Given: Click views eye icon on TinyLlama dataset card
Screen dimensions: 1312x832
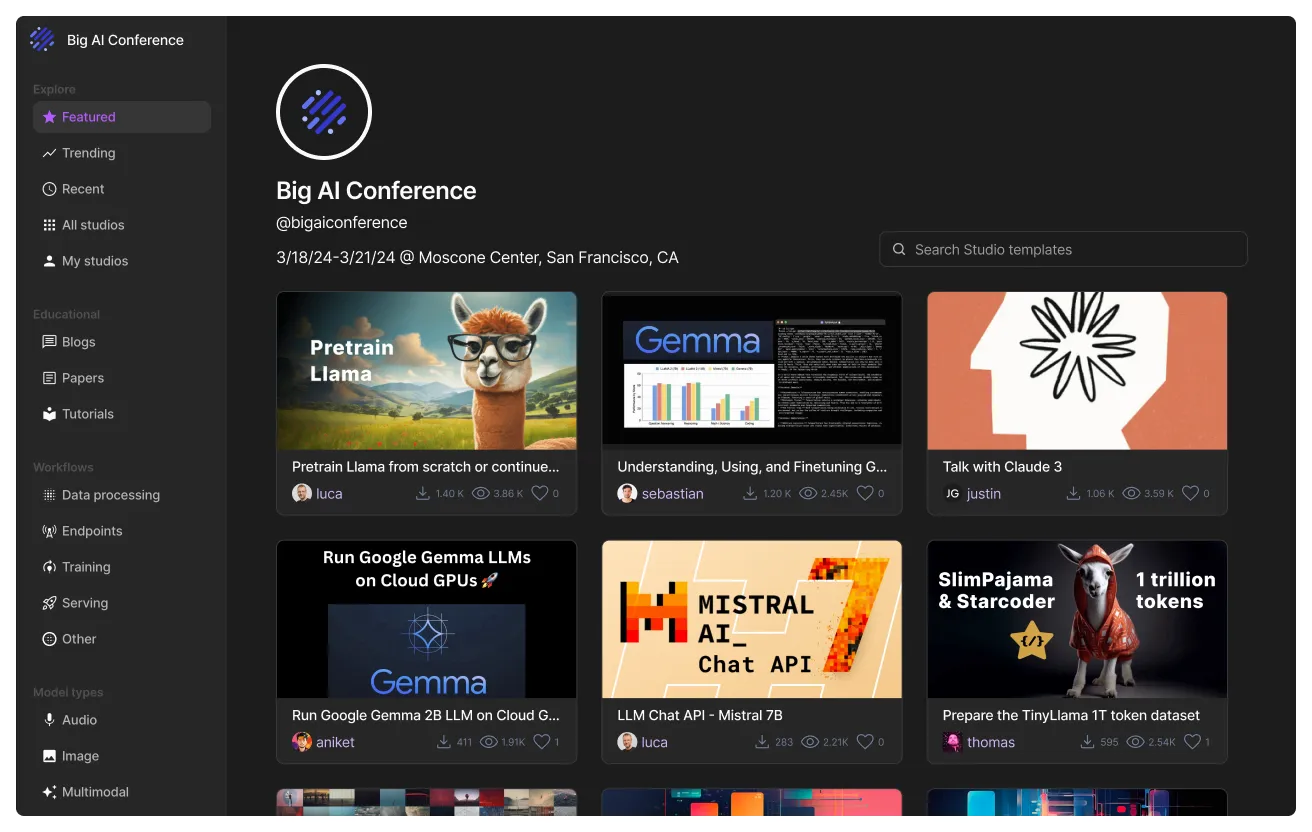Looking at the screenshot, I should pyautogui.click(x=1135, y=742).
